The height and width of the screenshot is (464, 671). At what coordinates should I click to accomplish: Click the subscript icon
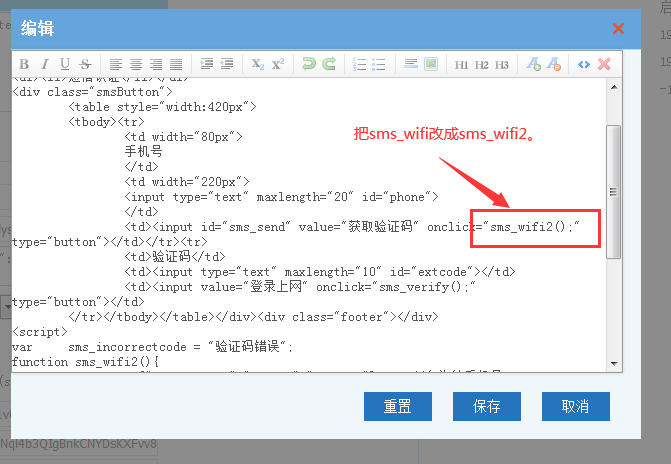pos(258,64)
